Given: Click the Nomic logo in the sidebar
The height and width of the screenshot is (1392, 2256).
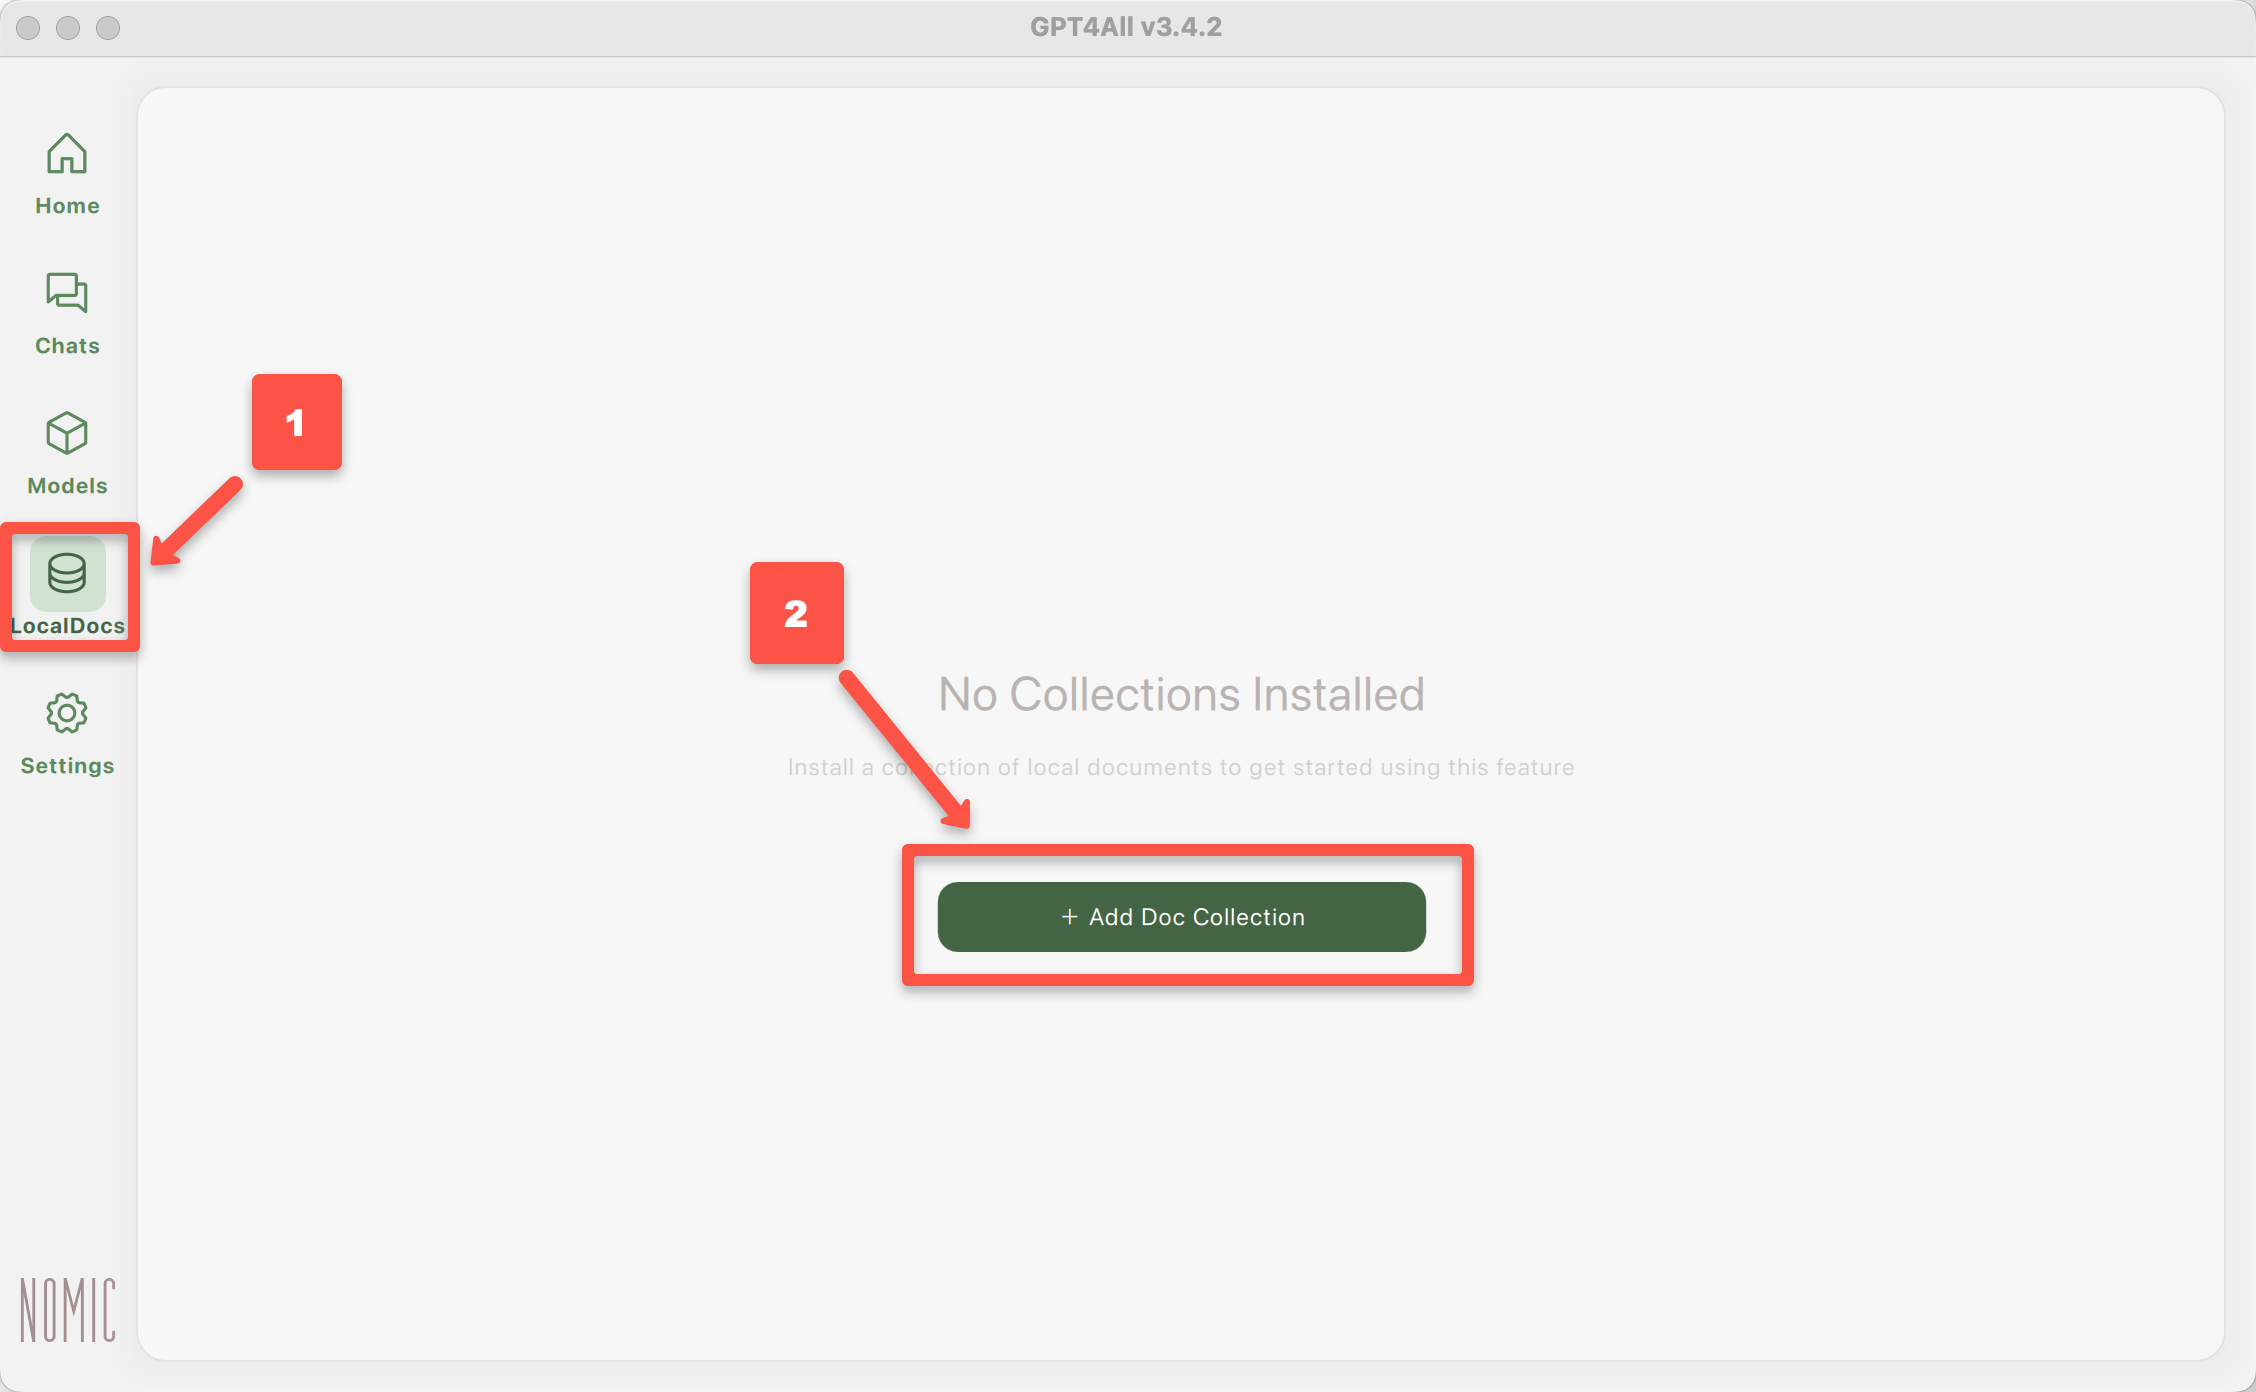Looking at the screenshot, I should click(x=68, y=1309).
